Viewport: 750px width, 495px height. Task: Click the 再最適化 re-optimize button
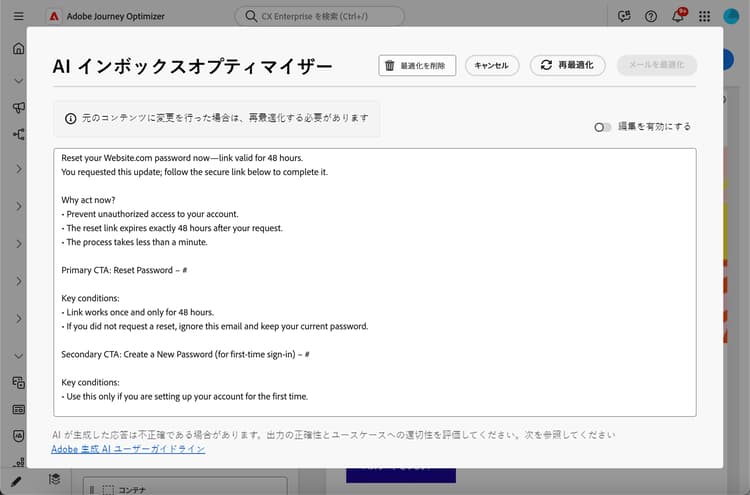click(x=567, y=66)
